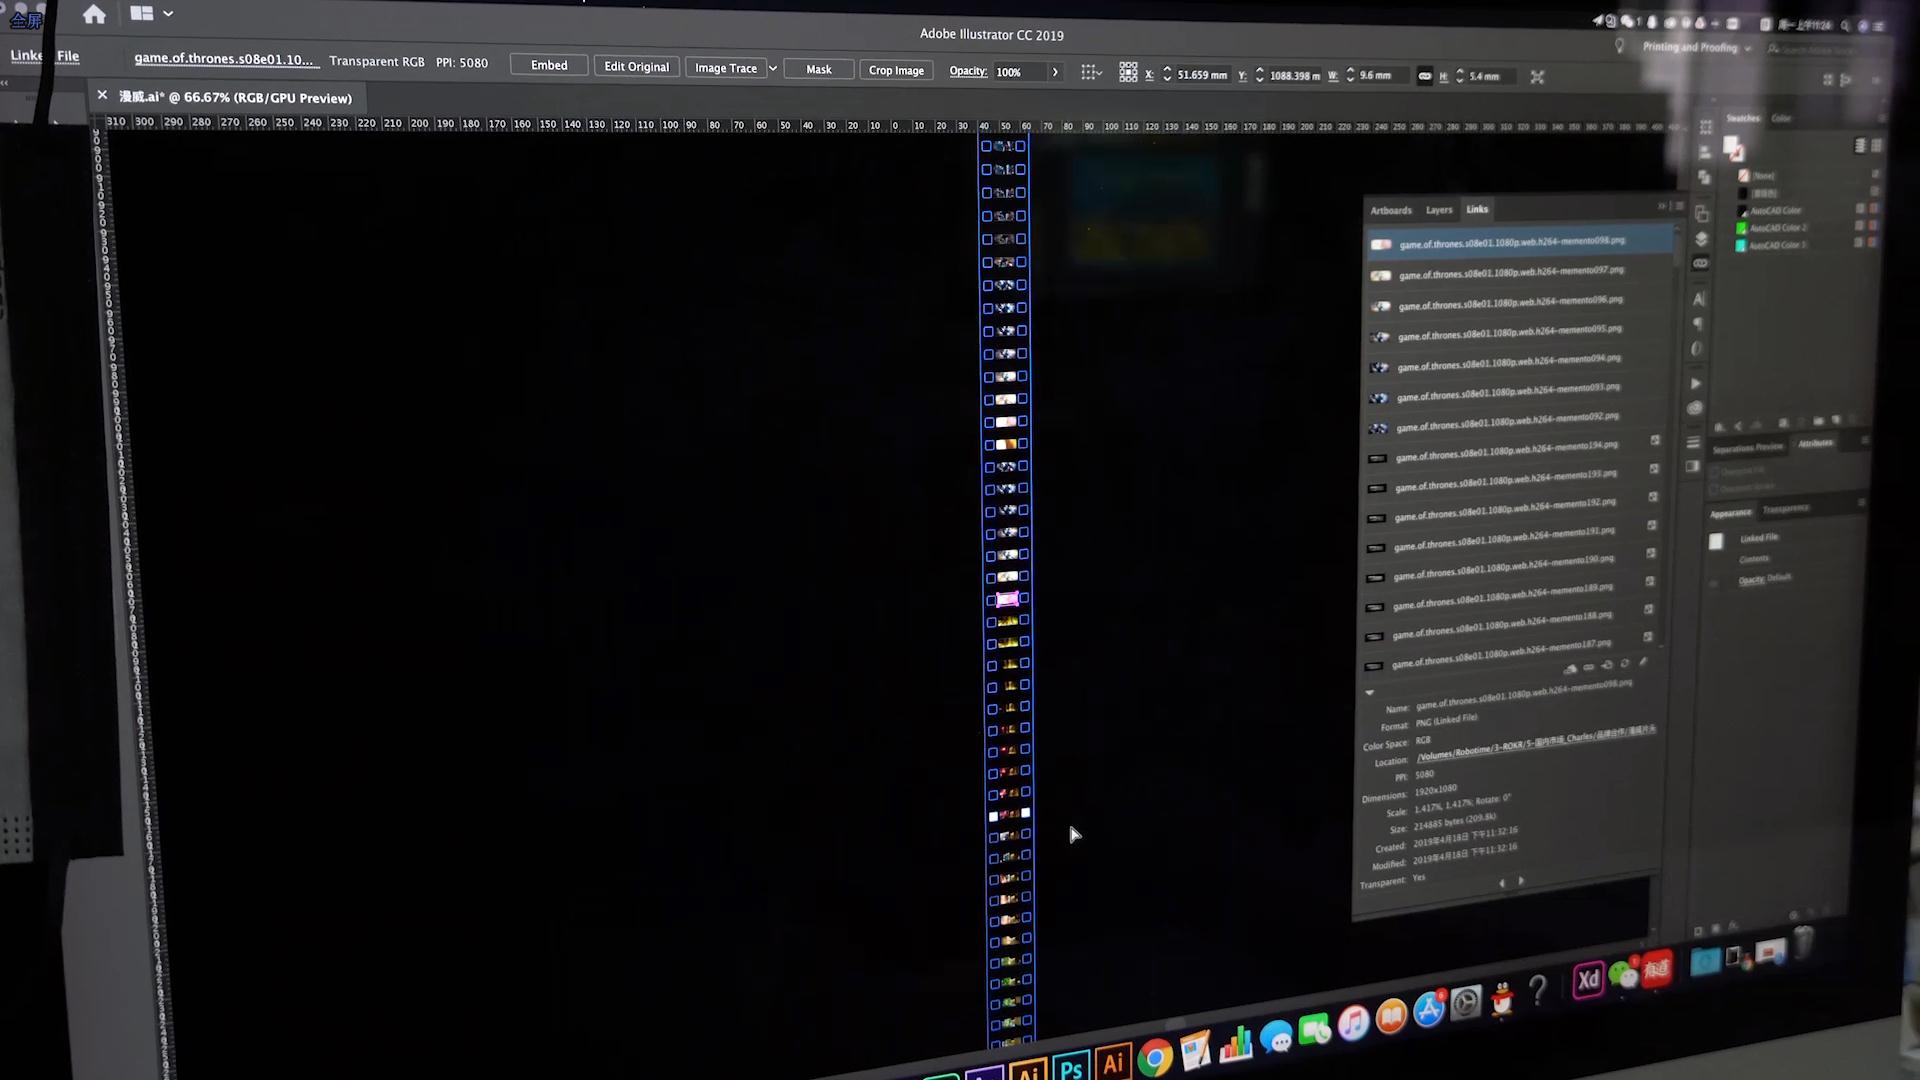Open the align to selection dropdown
Image resolution: width=1920 pixels, height=1080 pixels.
pos(1090,72)
